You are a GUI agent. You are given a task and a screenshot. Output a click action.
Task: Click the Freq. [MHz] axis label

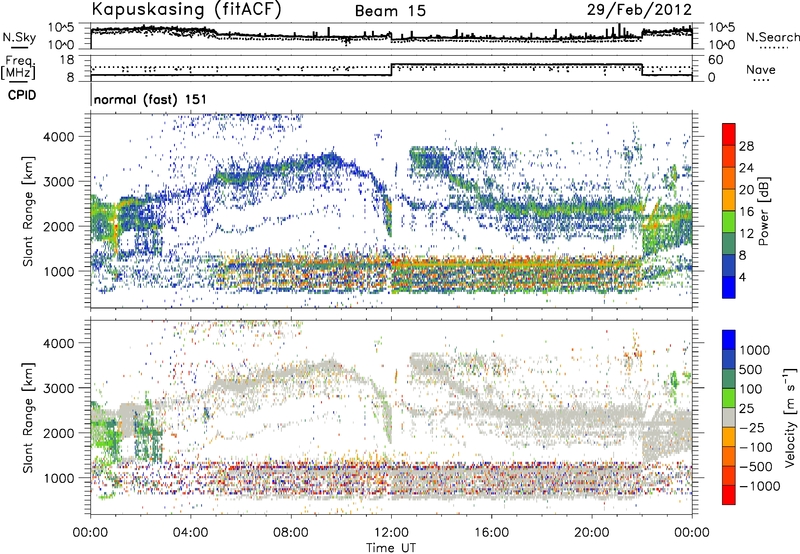coord(18,68)
